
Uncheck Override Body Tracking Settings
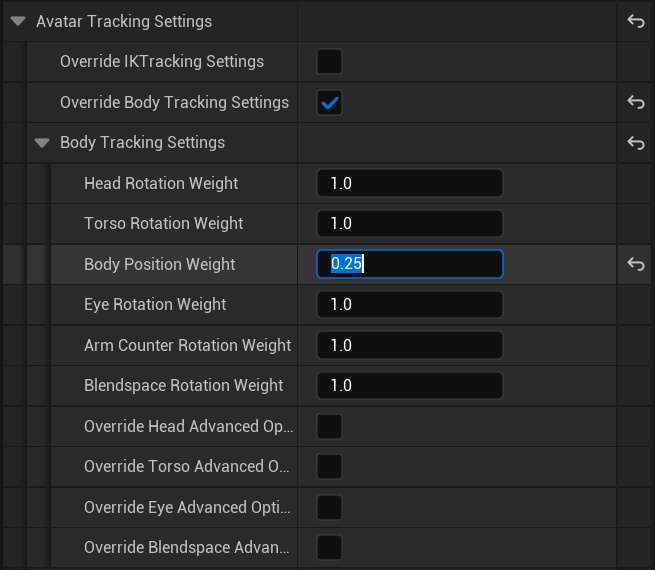pos(329,102)
